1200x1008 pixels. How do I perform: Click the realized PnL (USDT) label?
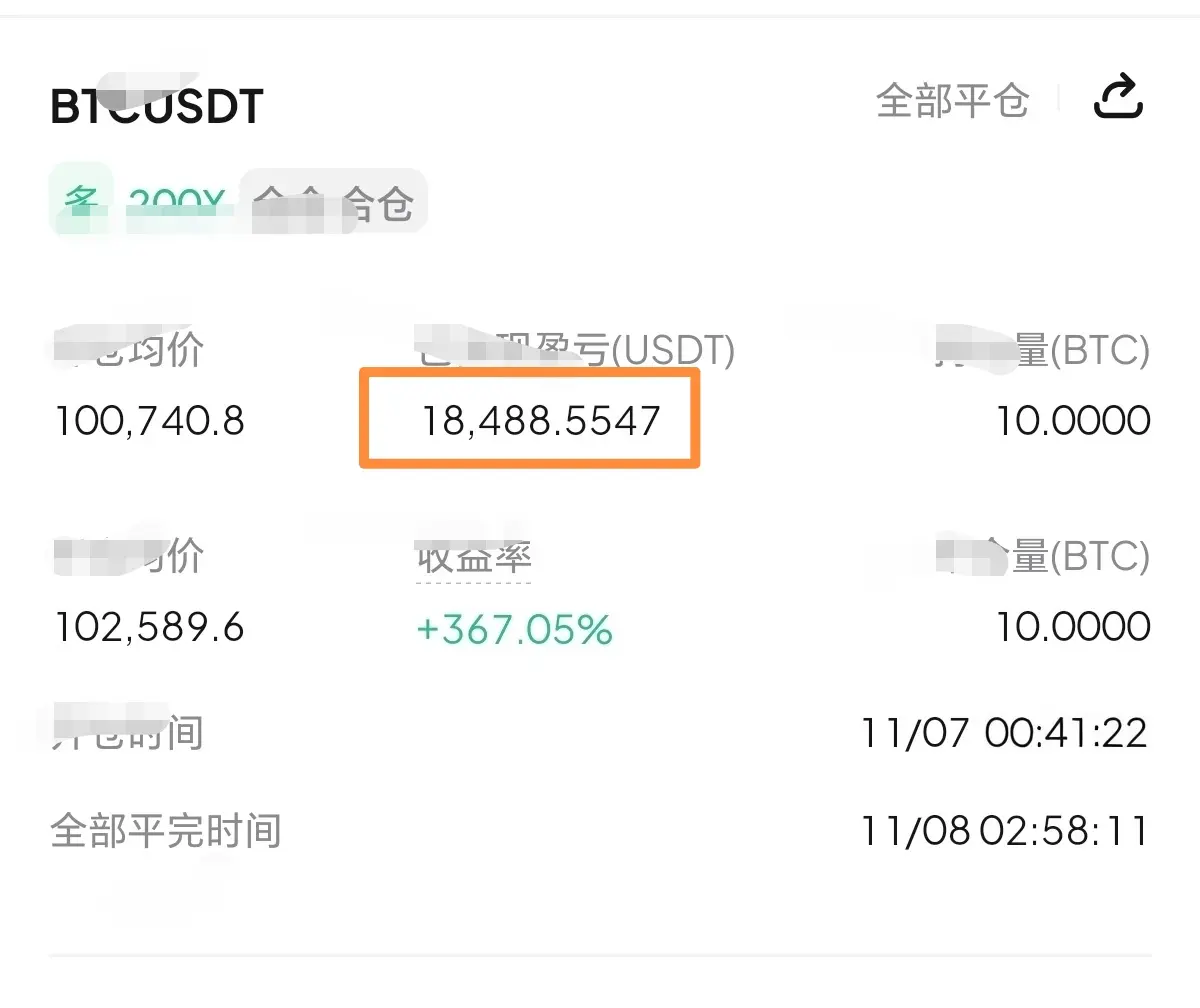coord(575,351)
